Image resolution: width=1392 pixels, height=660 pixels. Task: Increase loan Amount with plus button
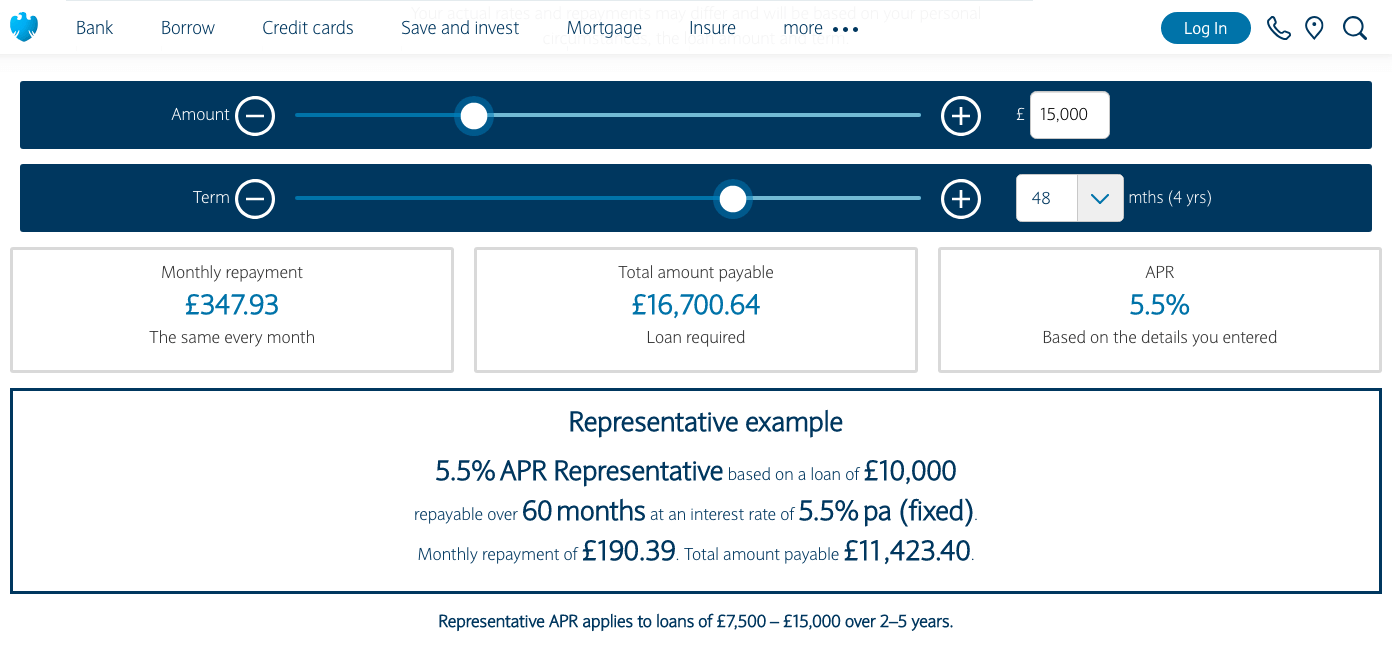tap(960, 116)
